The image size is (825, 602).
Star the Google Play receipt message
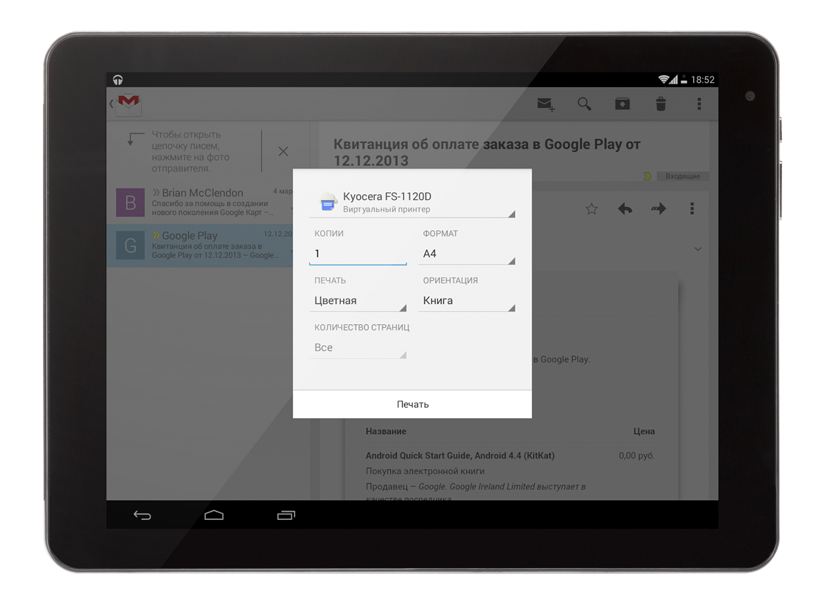[x=591, y=209]
